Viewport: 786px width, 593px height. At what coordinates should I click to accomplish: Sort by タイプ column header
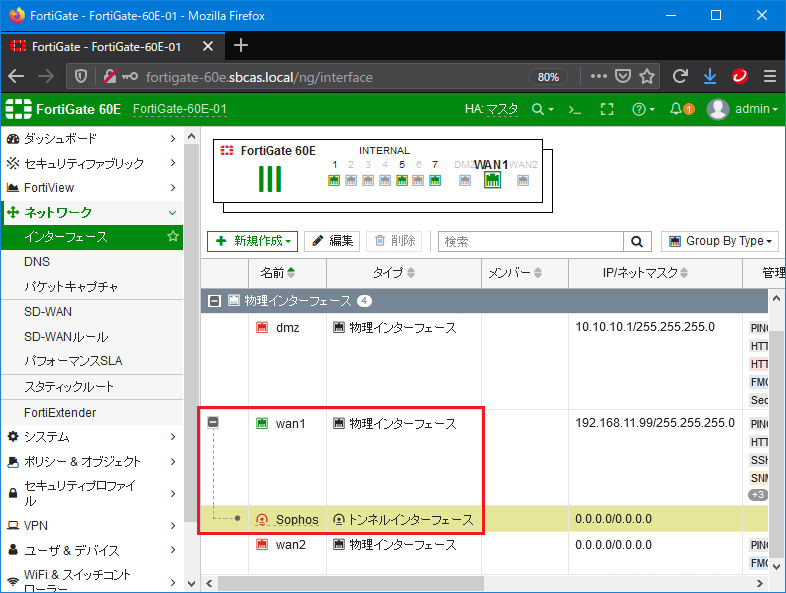(394, 273)
